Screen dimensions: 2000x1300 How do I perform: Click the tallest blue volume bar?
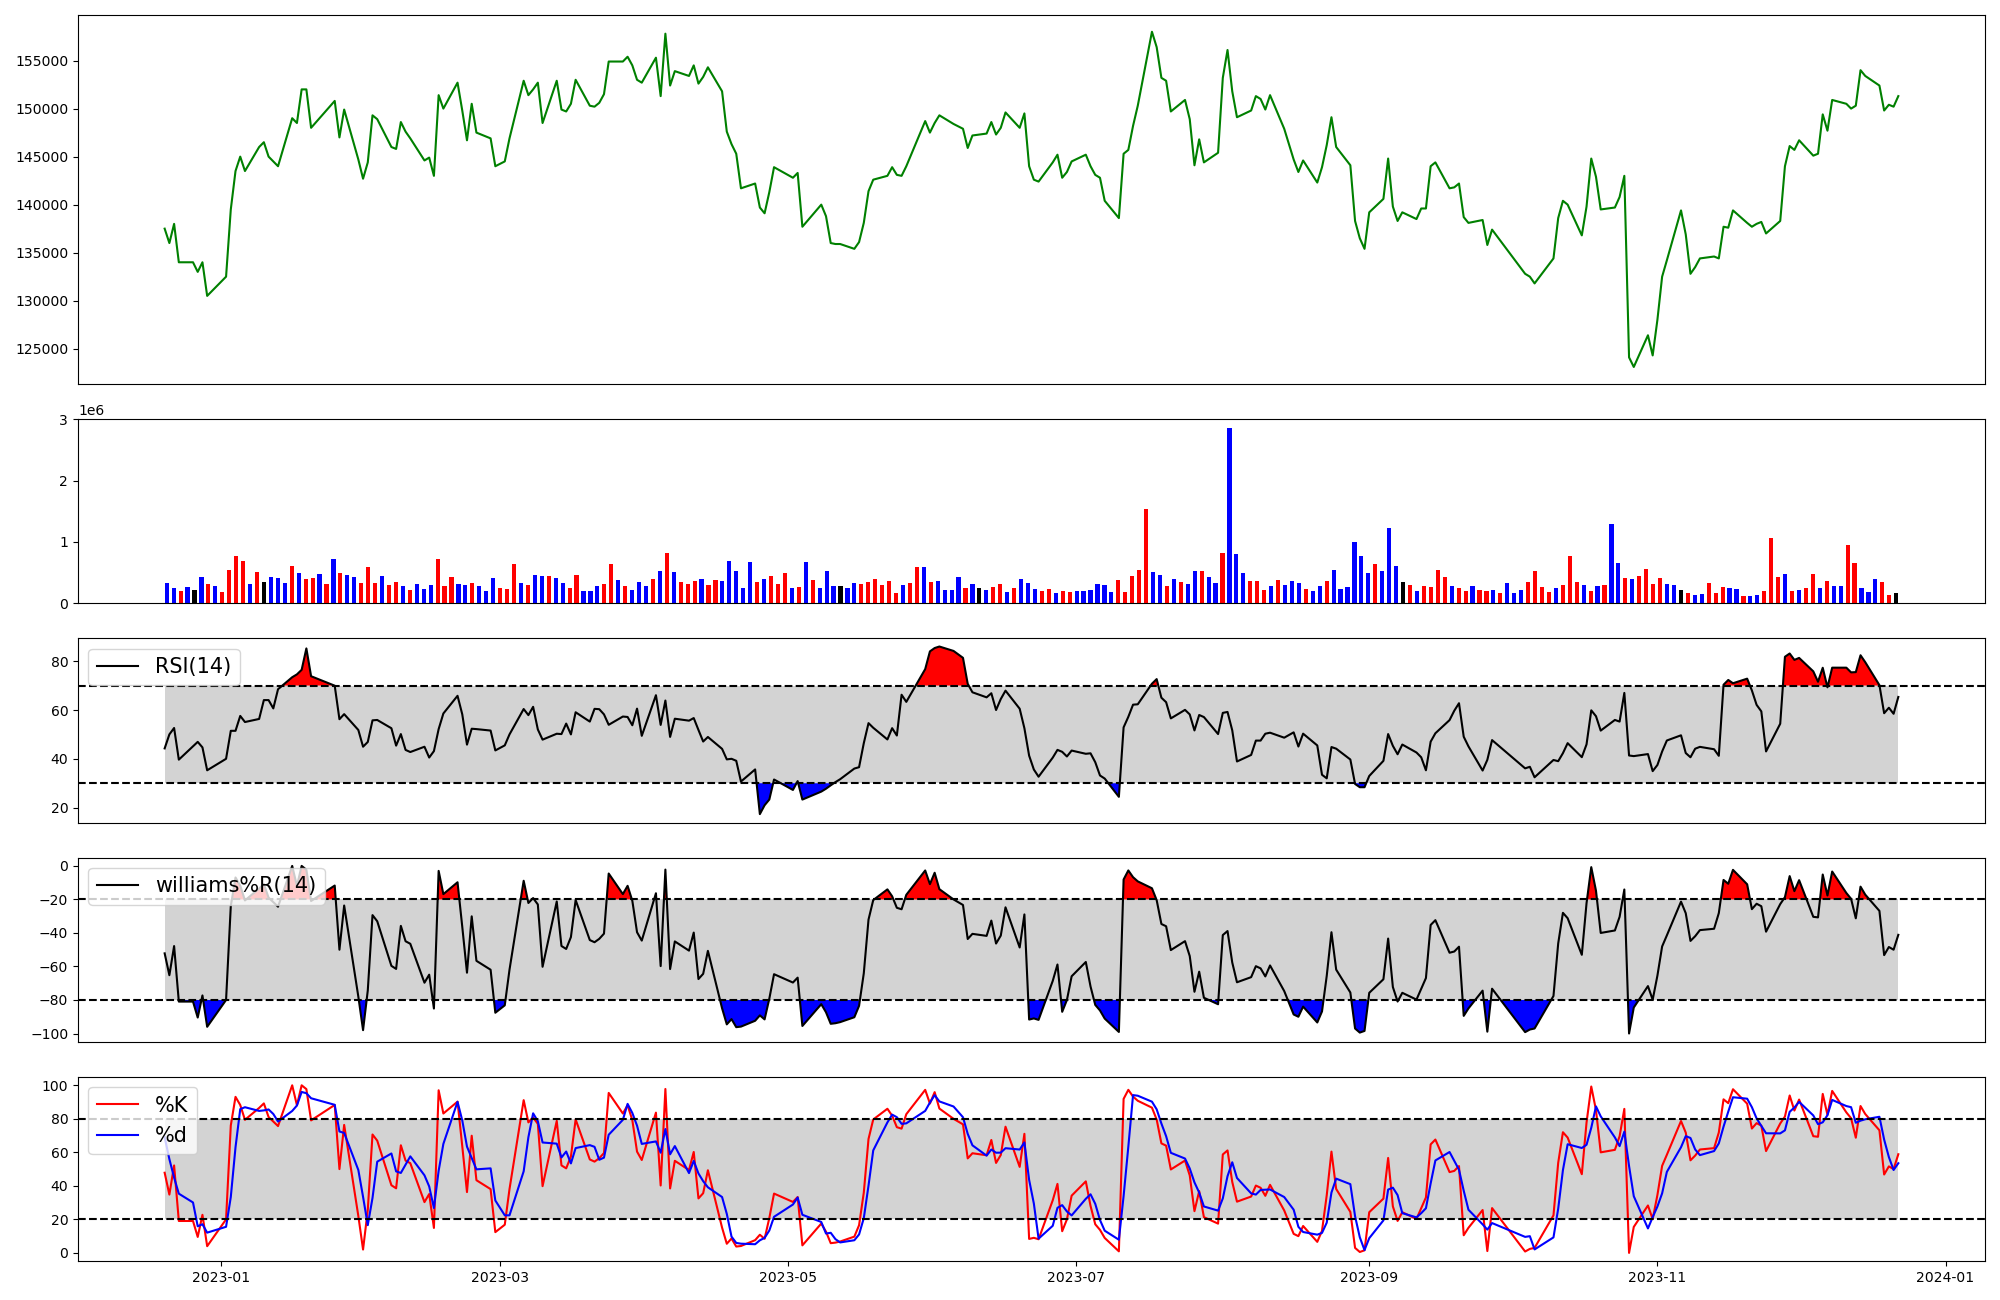pos(1229,516)
